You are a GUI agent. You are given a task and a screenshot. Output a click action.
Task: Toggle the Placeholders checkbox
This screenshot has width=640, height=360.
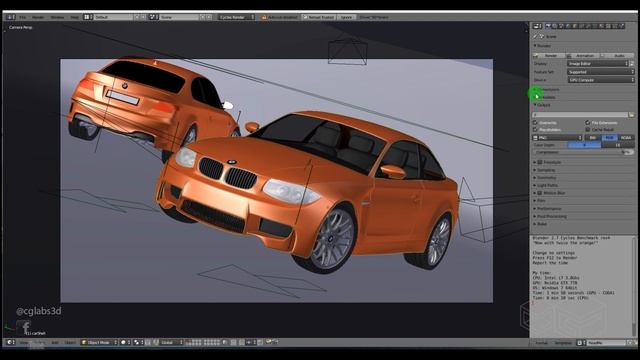(x=535, y=129)
